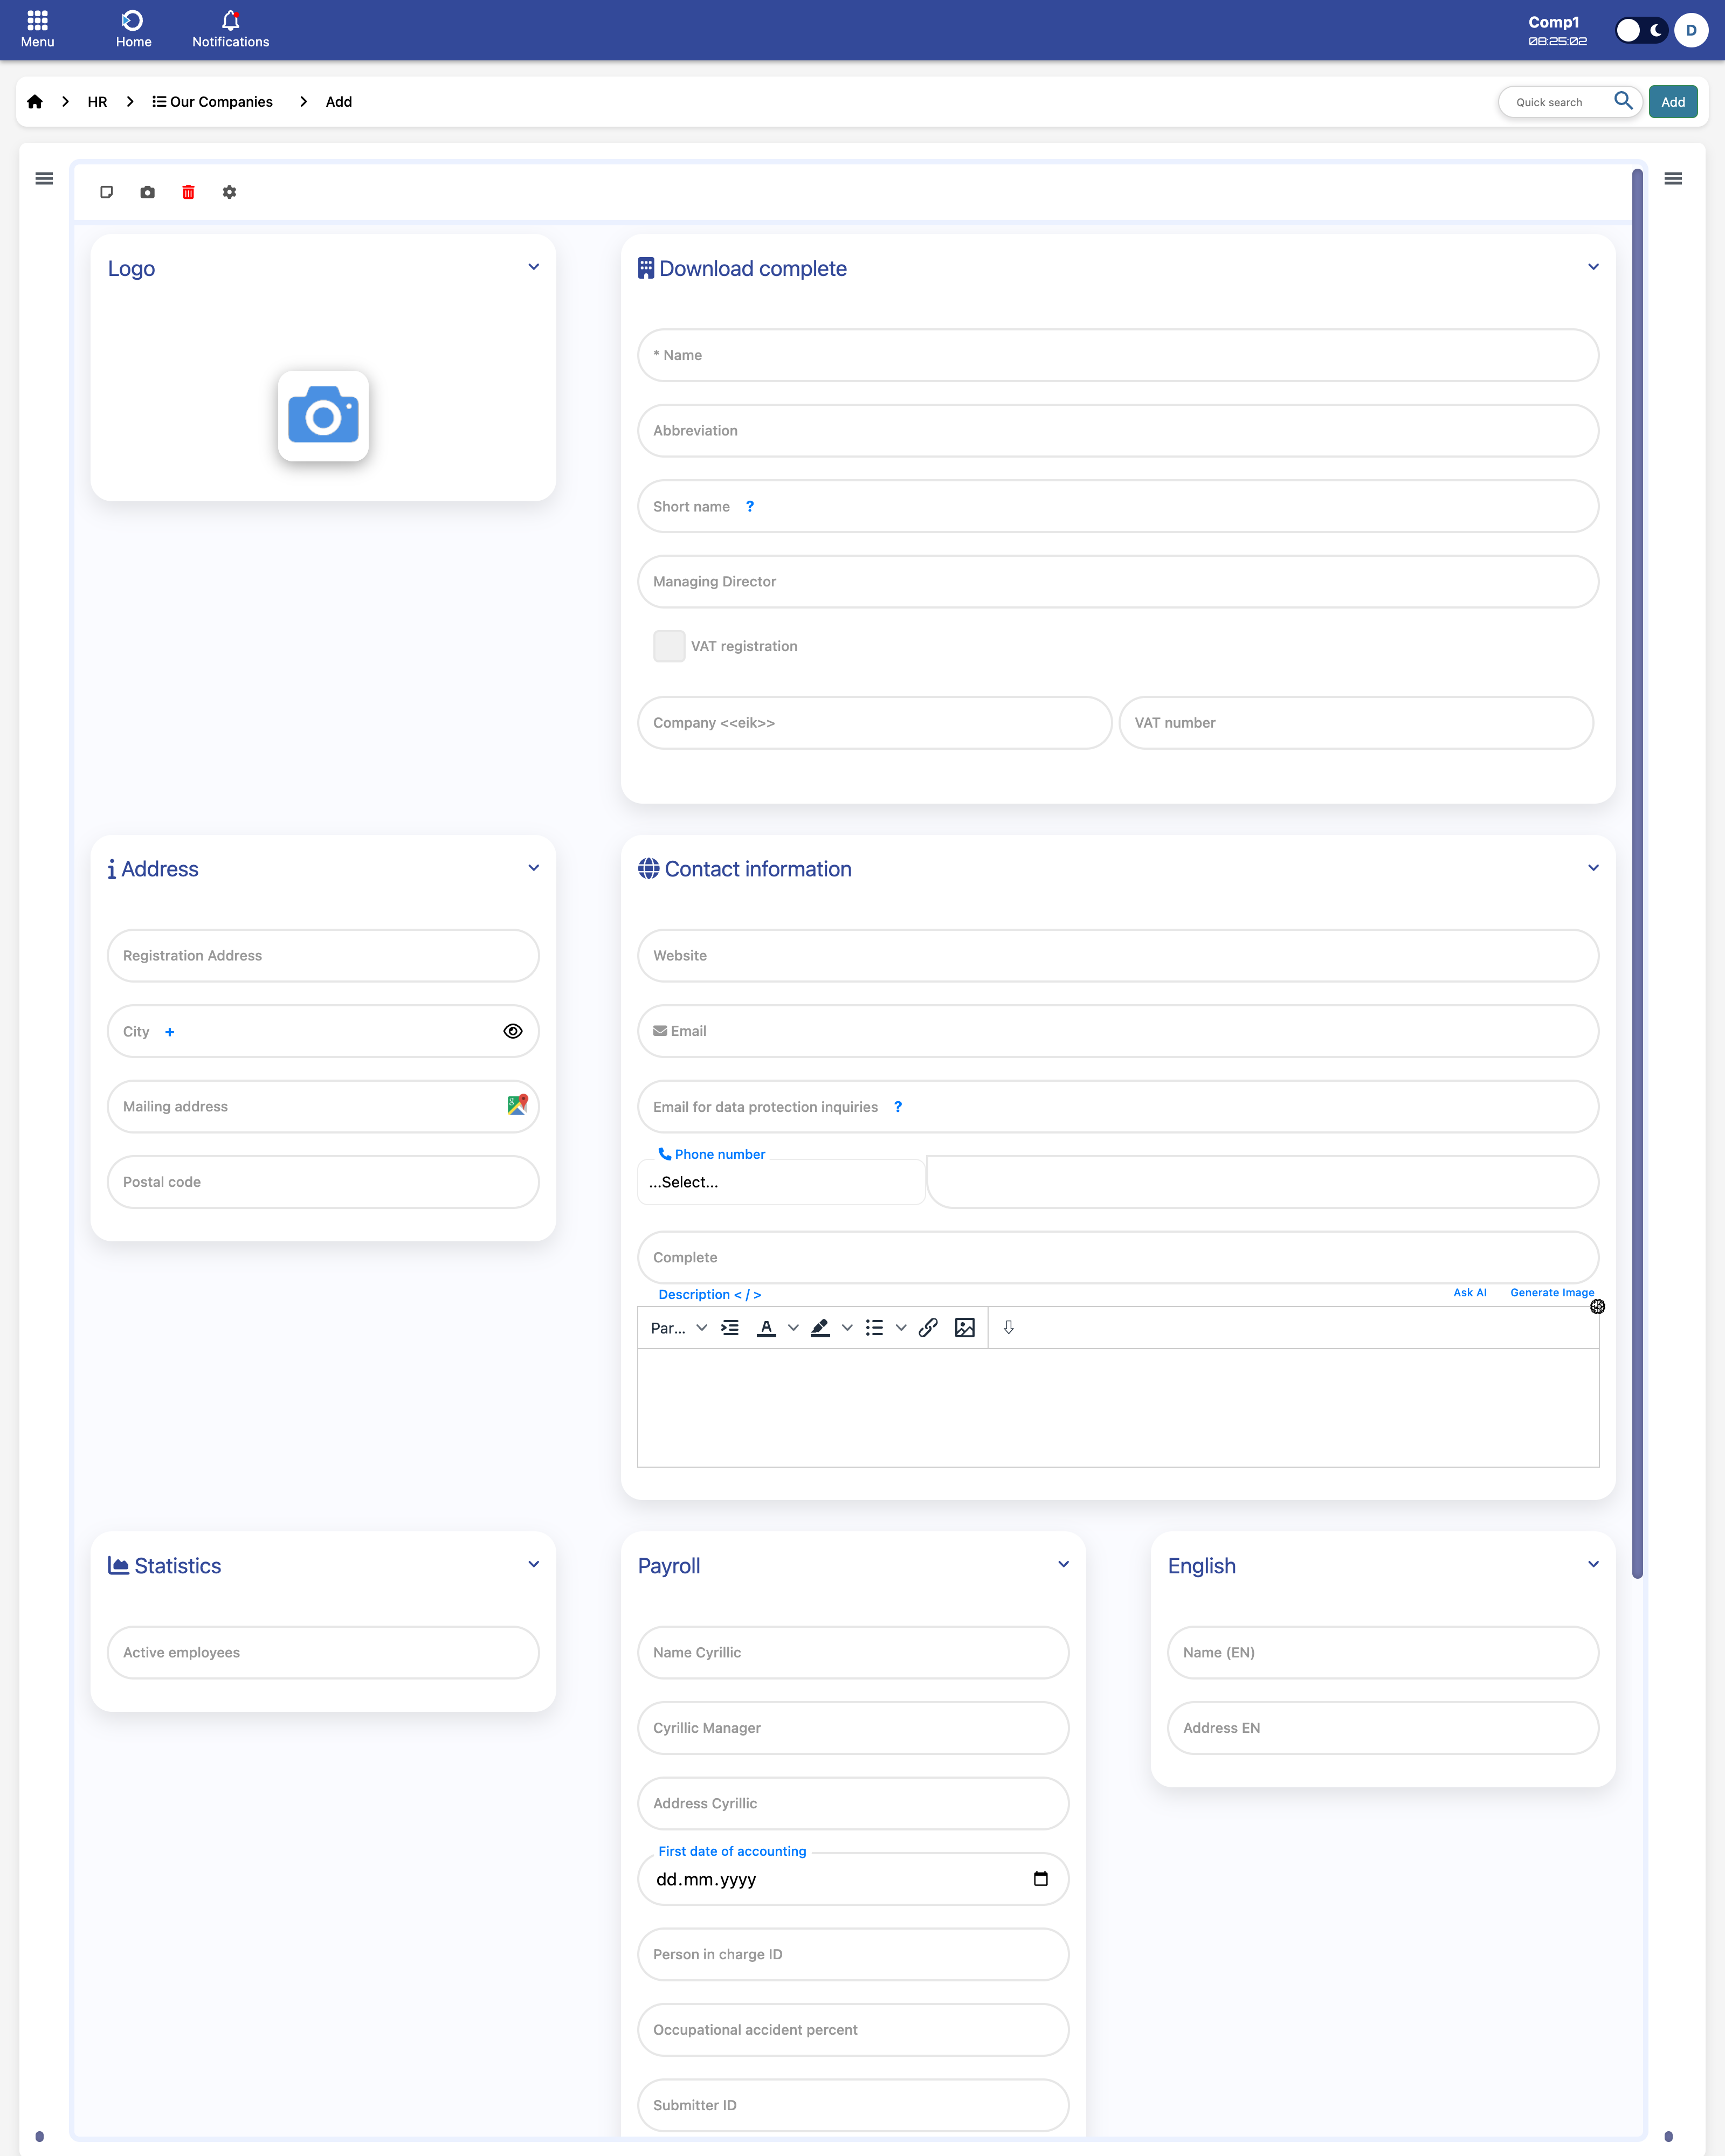Screen dimensions: 1725x2156
Task: Click the camera icon in form toolbar
Action: tap(148, 192)
